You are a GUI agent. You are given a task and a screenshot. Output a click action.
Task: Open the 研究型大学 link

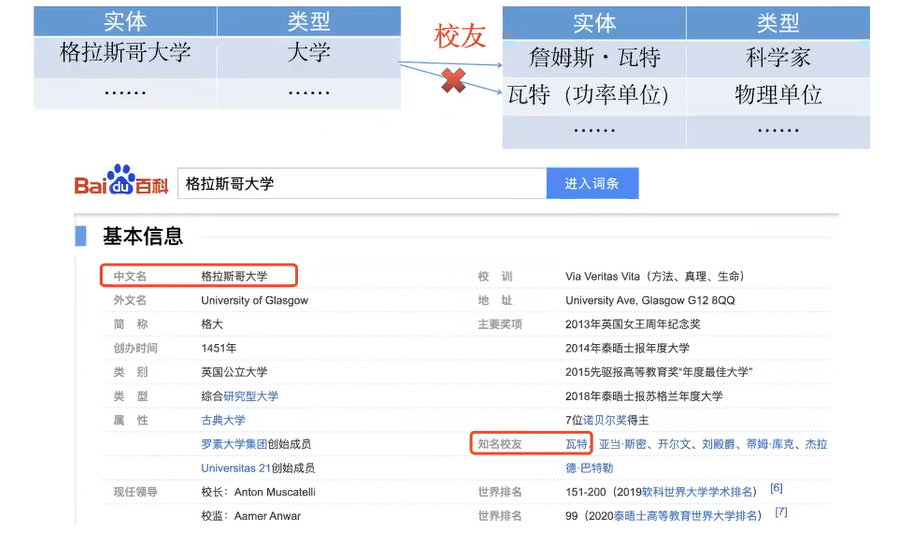tap(251, 396)
